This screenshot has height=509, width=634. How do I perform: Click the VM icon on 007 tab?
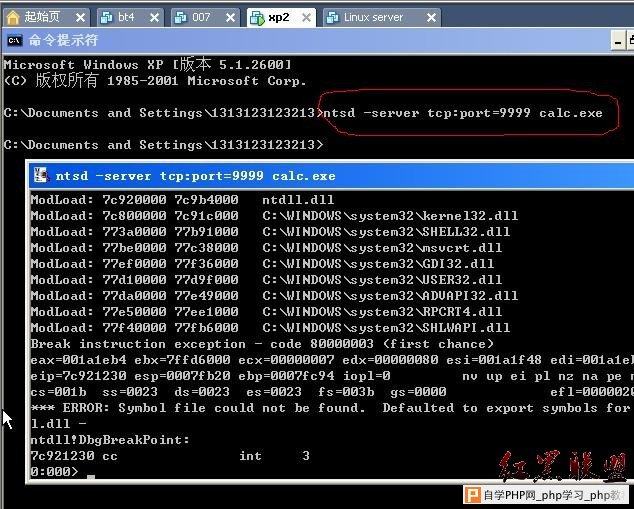click(181, 17)
